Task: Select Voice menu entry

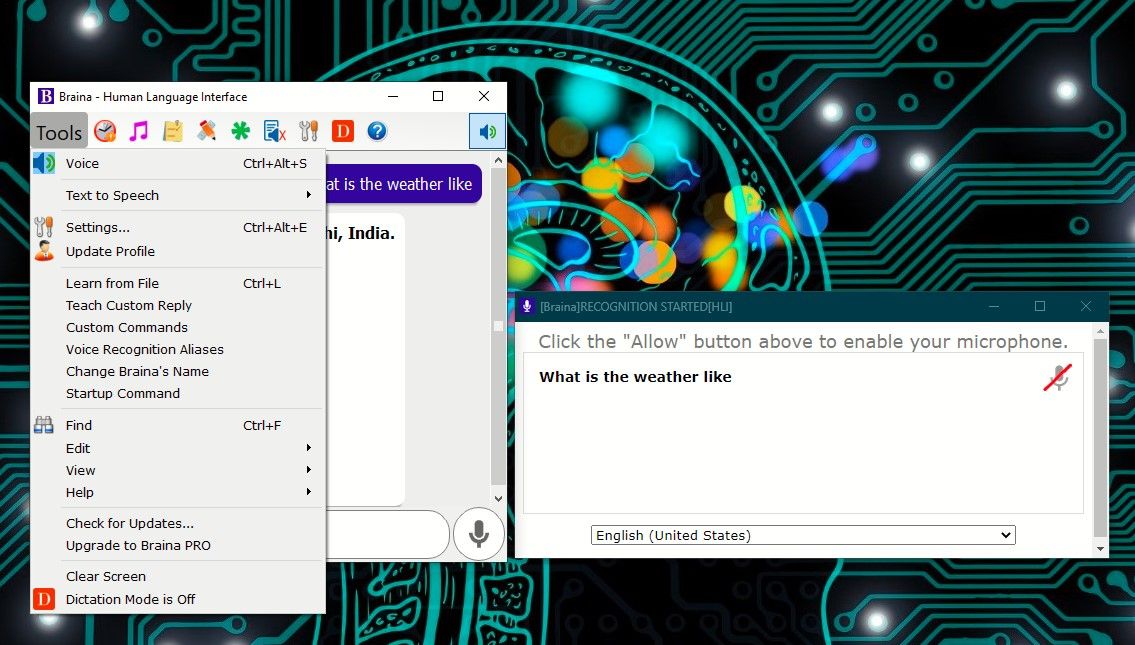Action: click(x=178, y=164)
